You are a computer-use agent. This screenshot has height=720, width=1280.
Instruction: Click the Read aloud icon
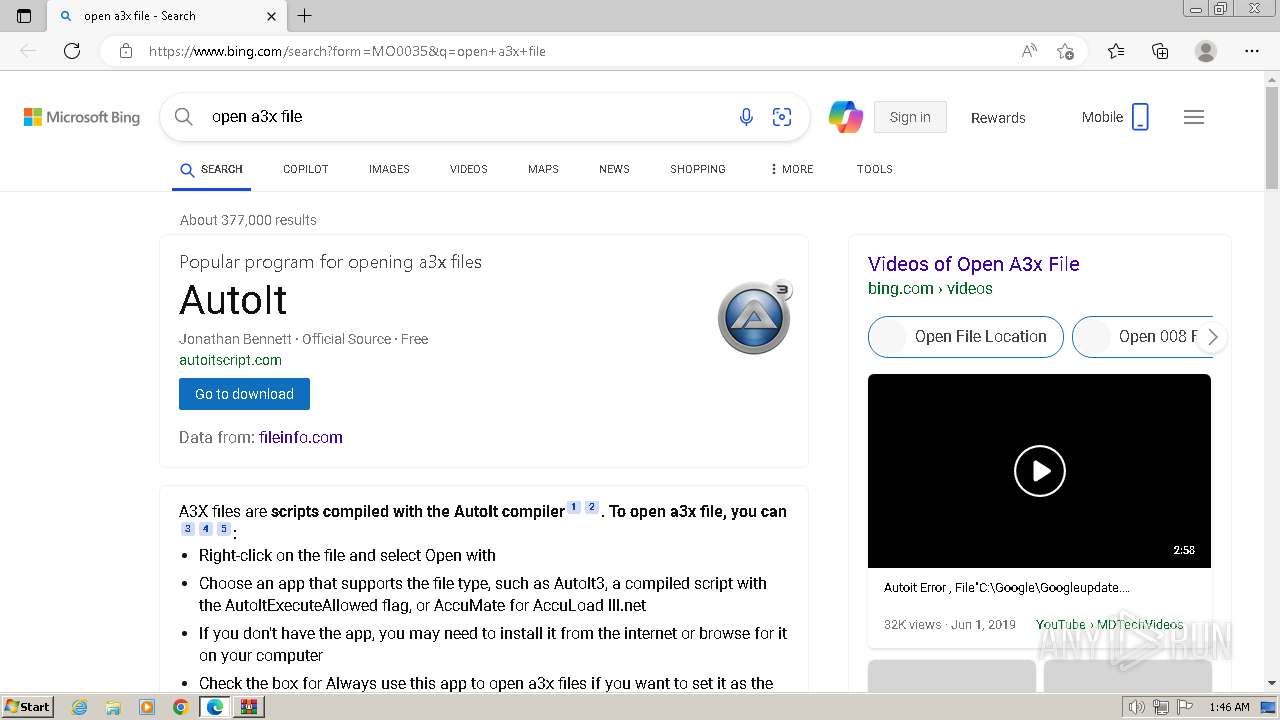(1029, 51)
